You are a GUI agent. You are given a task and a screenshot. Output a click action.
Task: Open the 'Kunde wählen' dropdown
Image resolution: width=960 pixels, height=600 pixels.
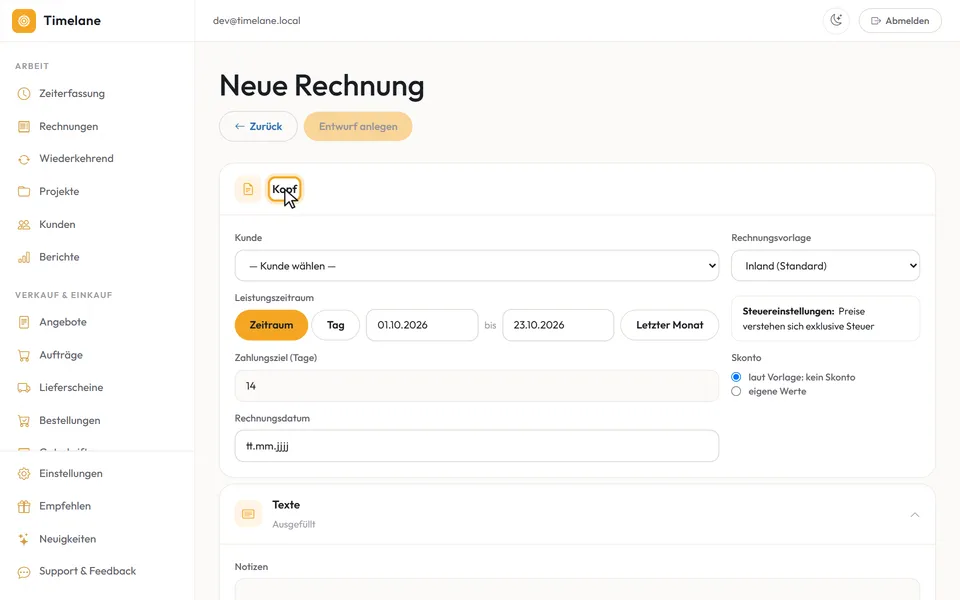tap(477, 266)
